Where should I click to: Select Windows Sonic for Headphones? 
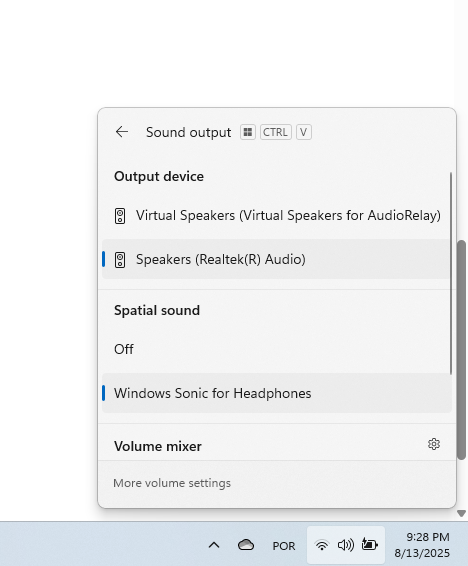point(276,393)
